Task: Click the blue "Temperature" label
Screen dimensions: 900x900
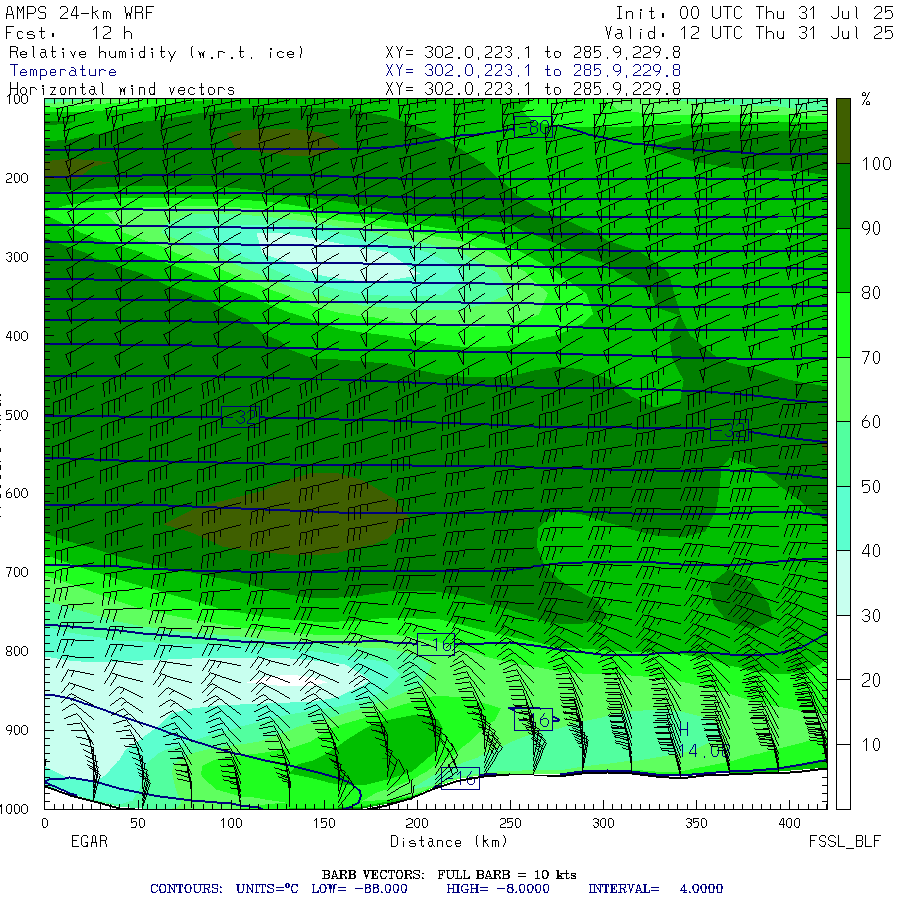Action: click(x=63, y=71)
